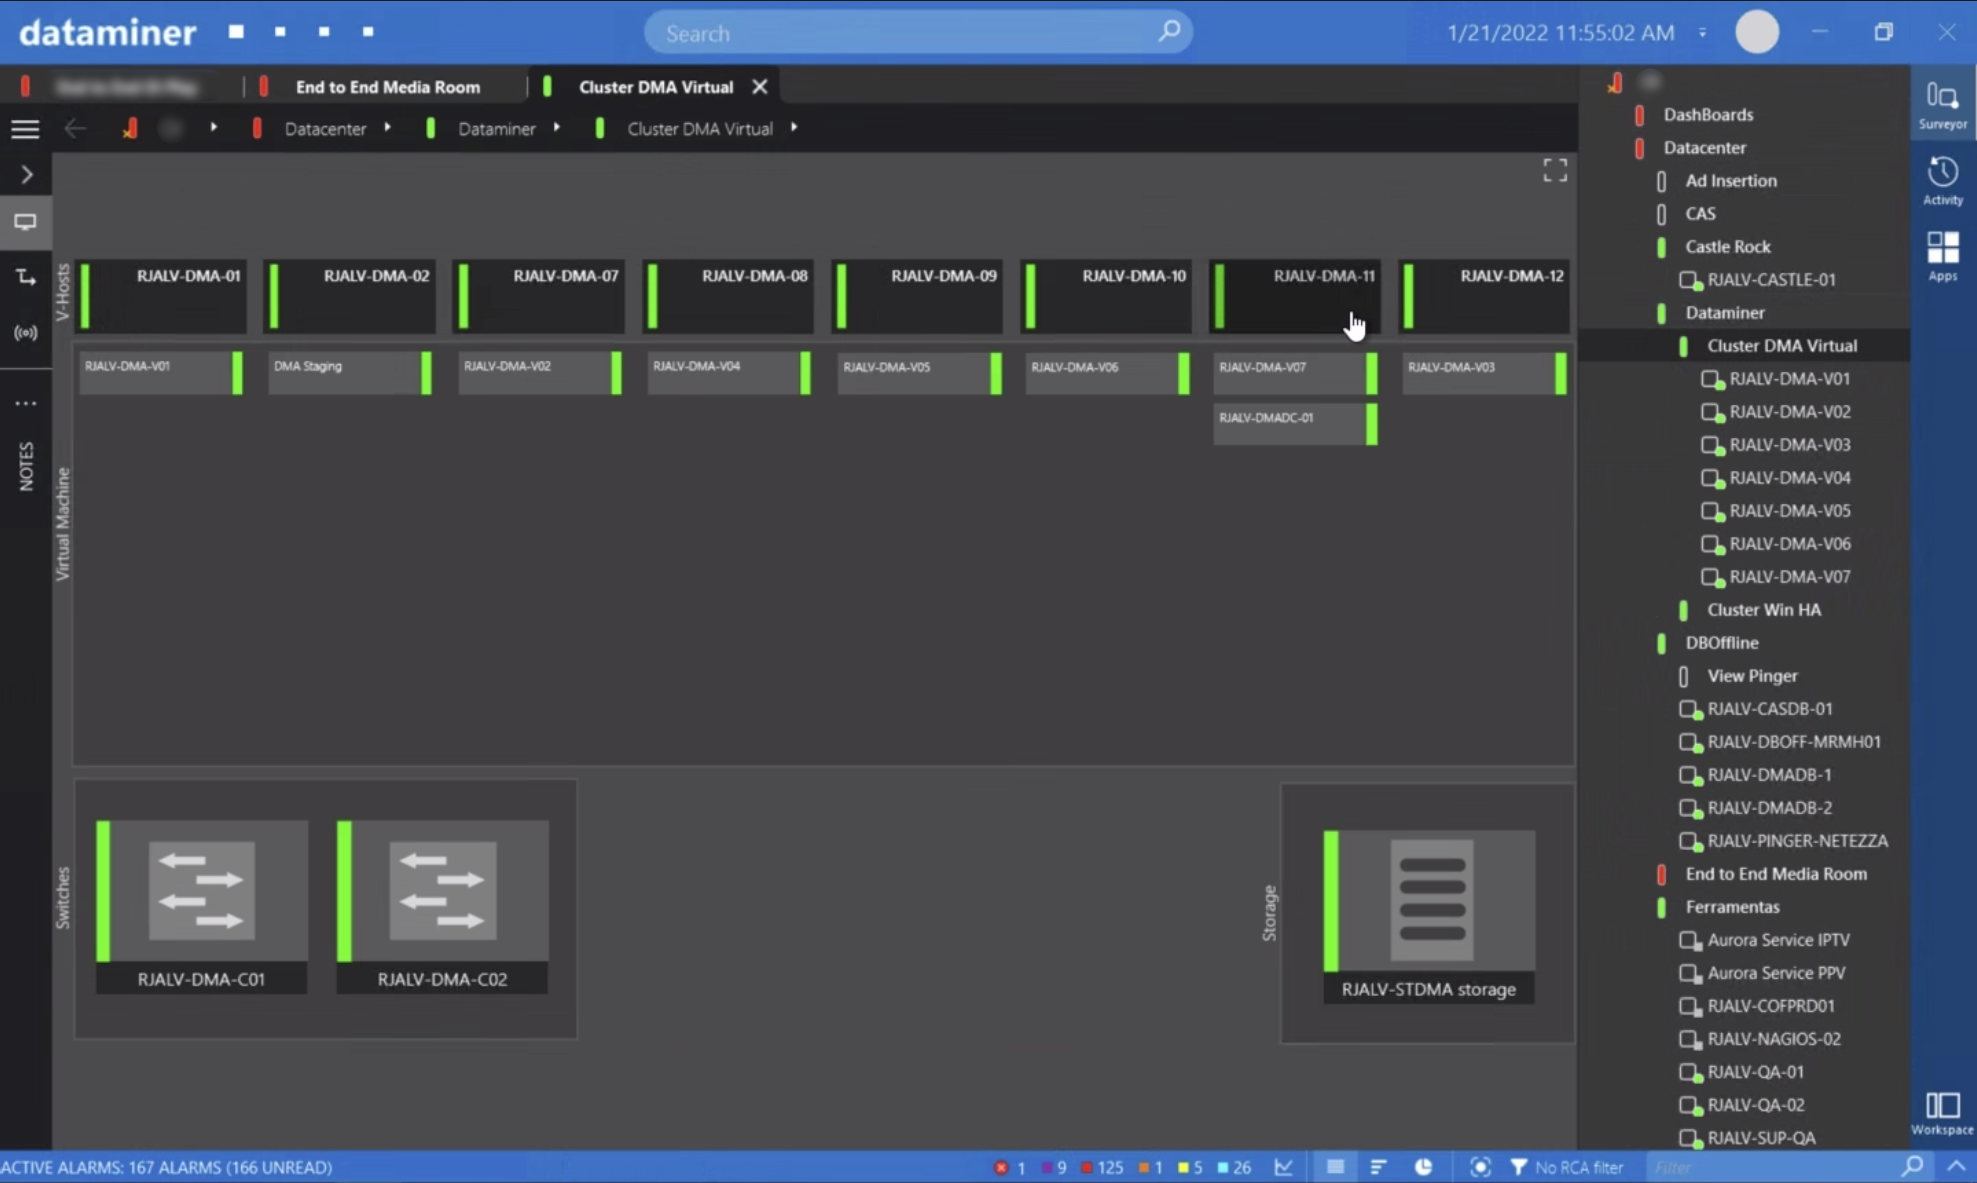1977x1183 pixels.
Task: Open the RJALV-DMA-C01 switch thumbnail
Action: click(201, 906)
